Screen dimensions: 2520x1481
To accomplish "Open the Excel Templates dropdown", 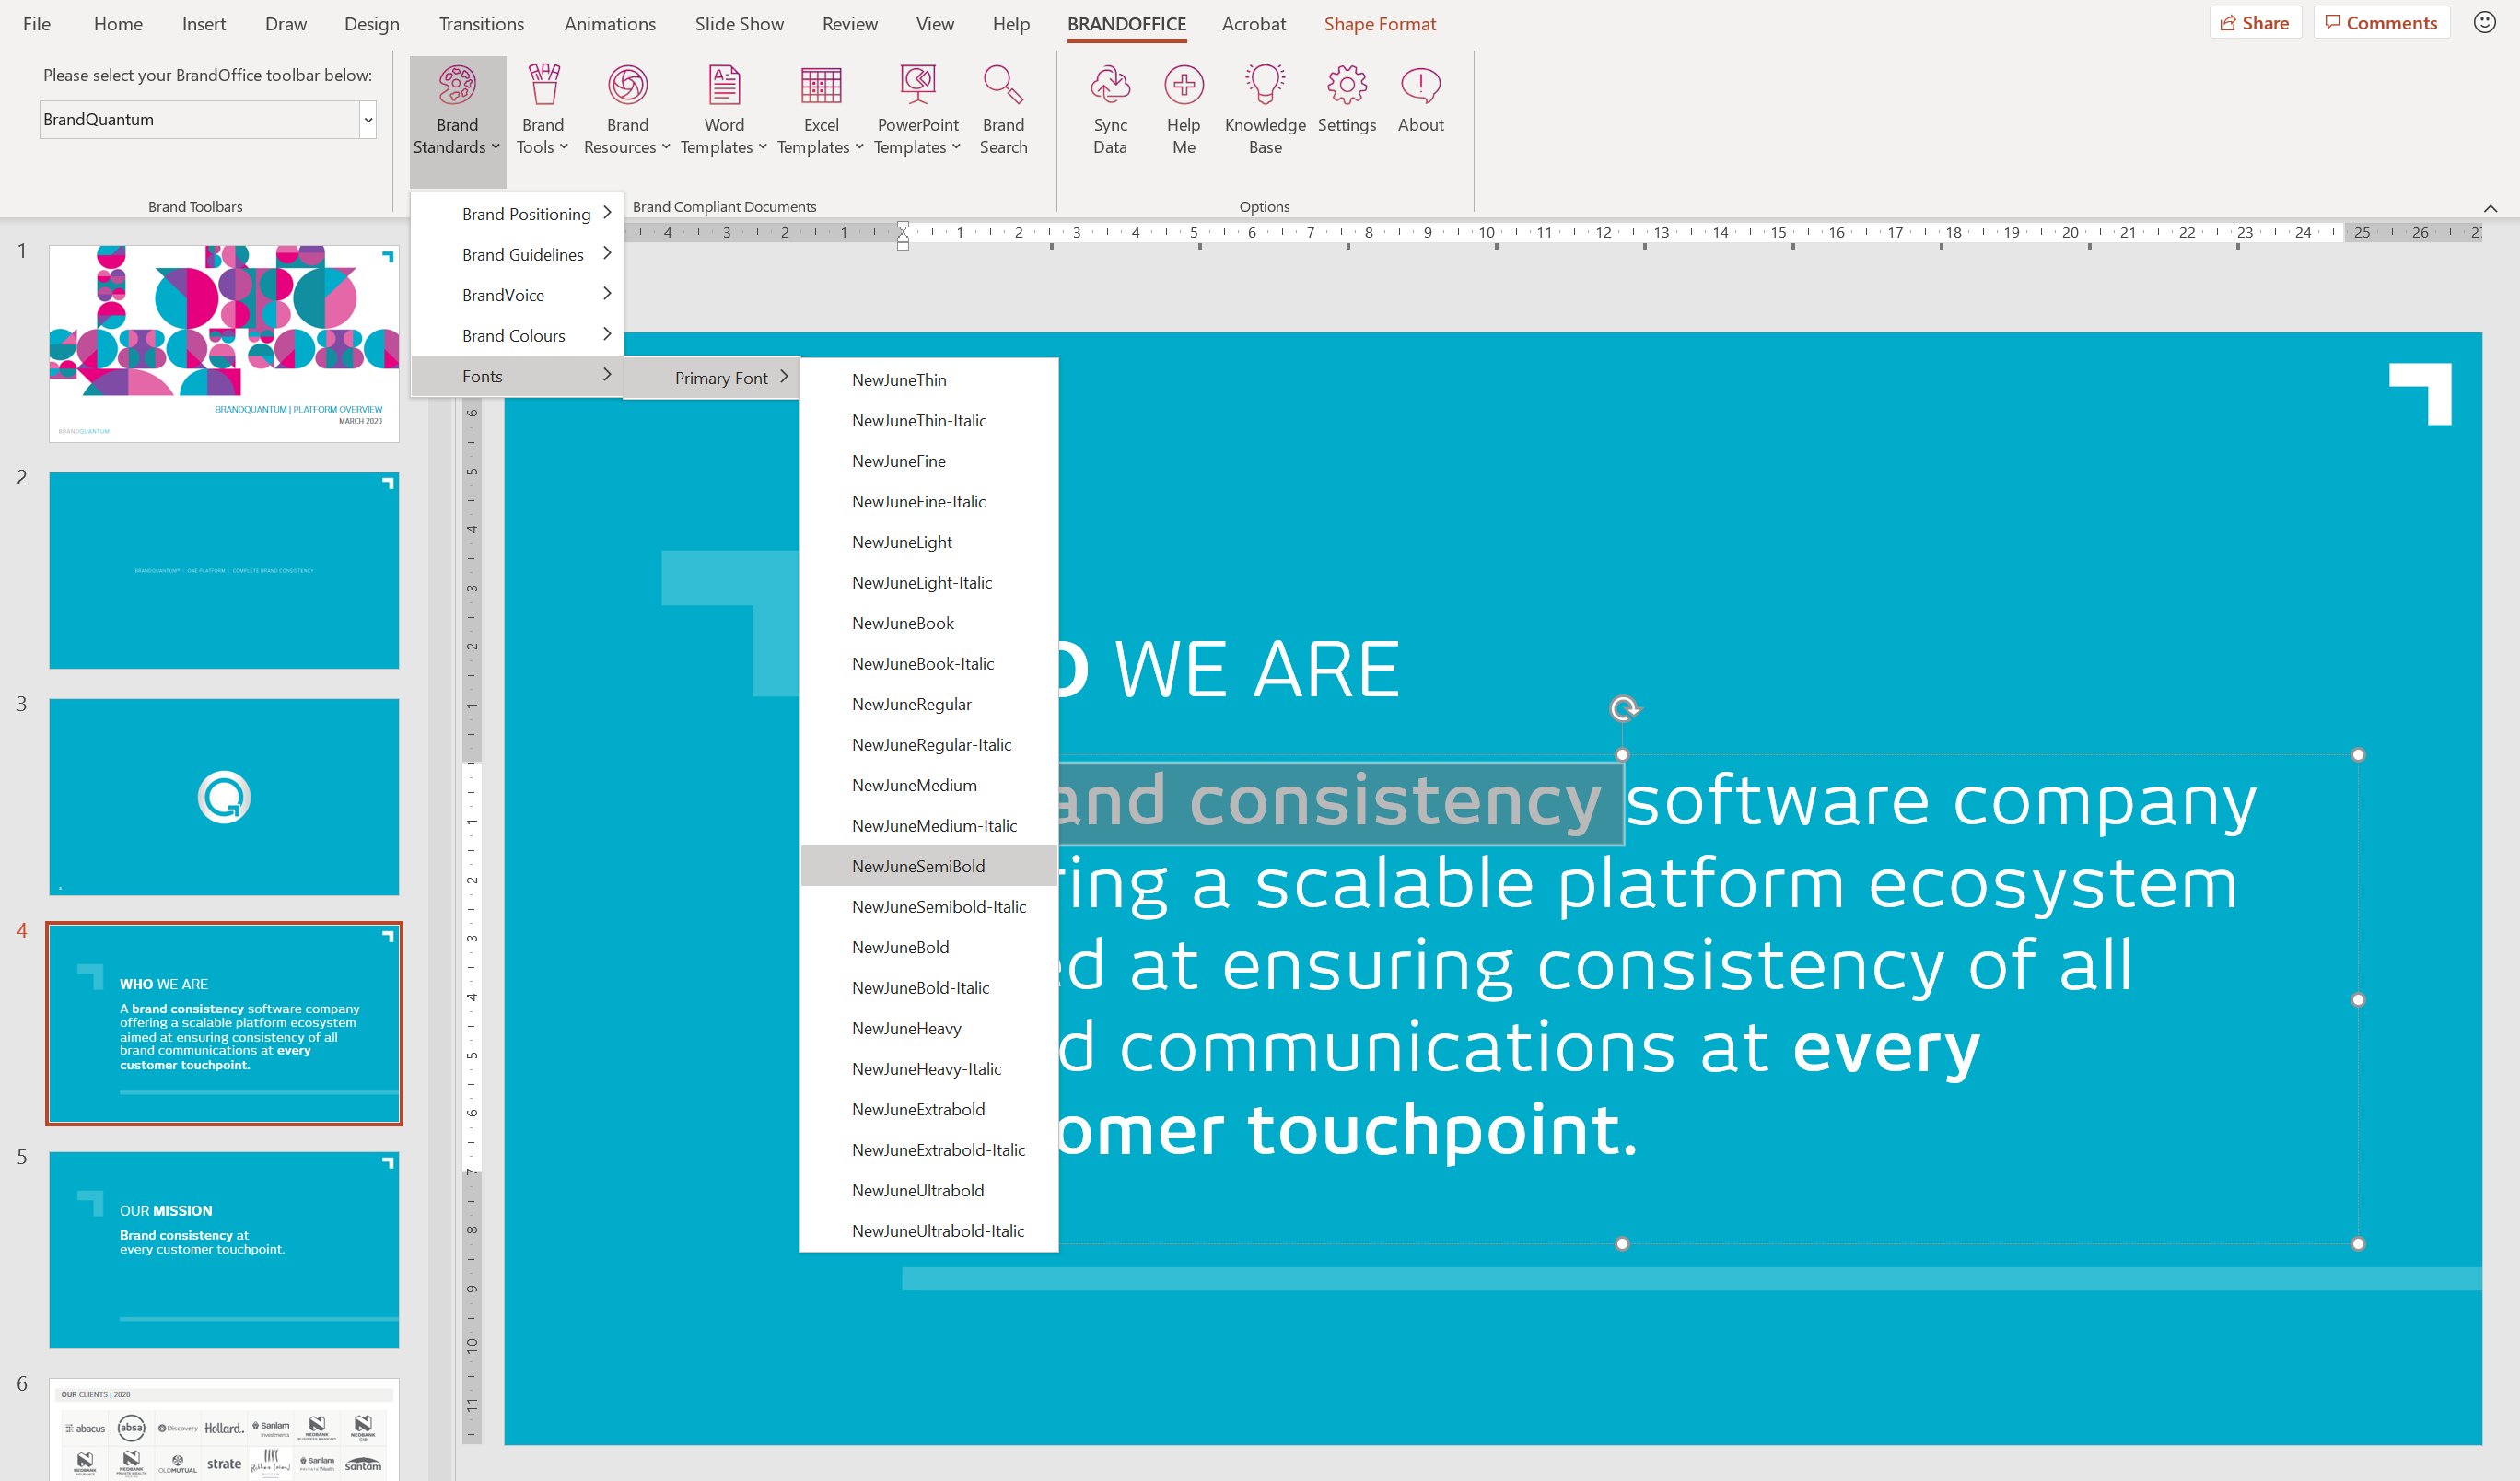I will pos(820,110).
